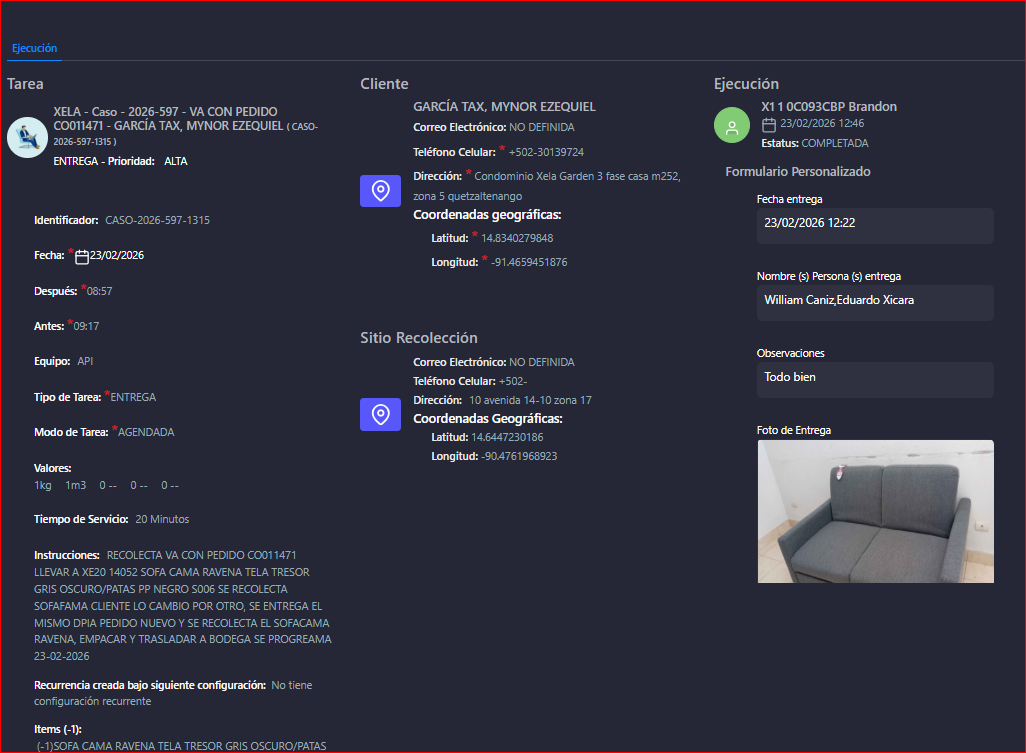Click the calendar icon beside 23/02/2026 12:46

[769, 125]
